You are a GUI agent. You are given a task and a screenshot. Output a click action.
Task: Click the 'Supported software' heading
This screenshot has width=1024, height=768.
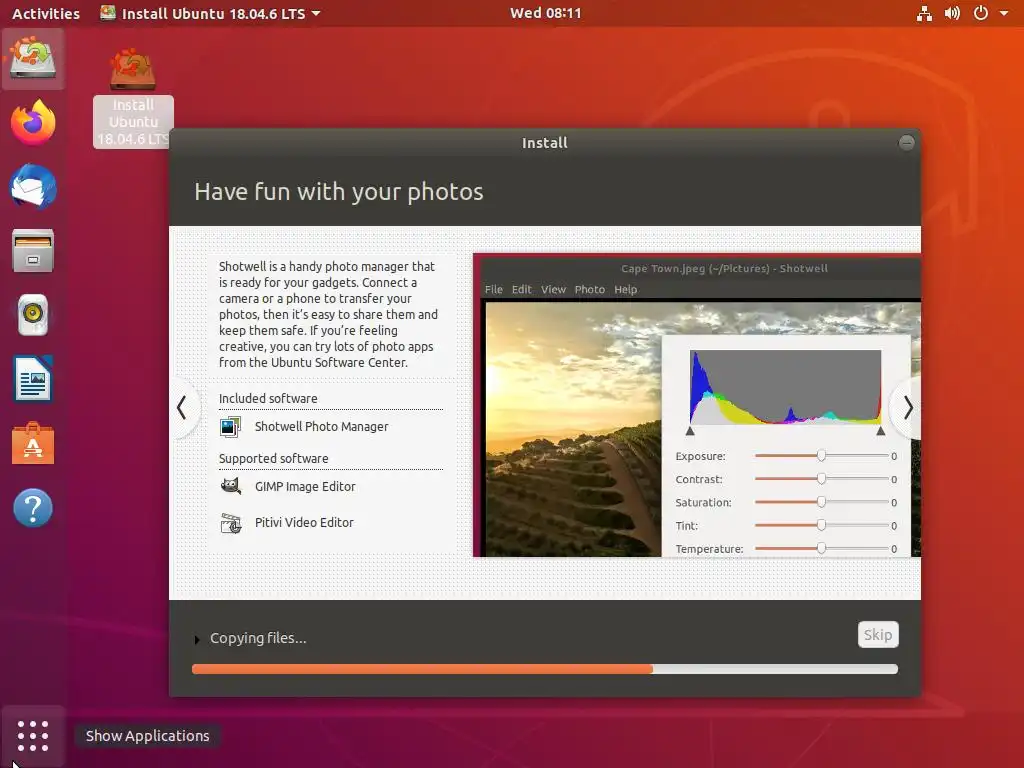click(x=274, y=458)
